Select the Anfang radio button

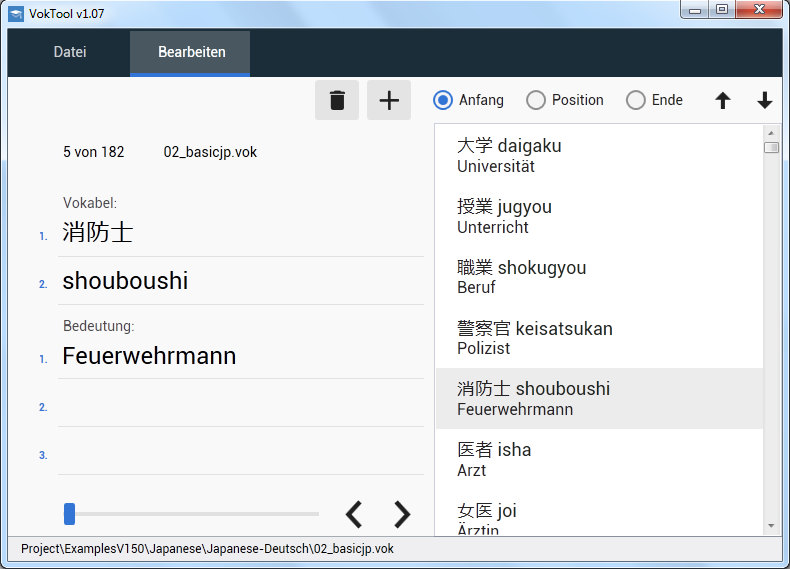[443, 100]
